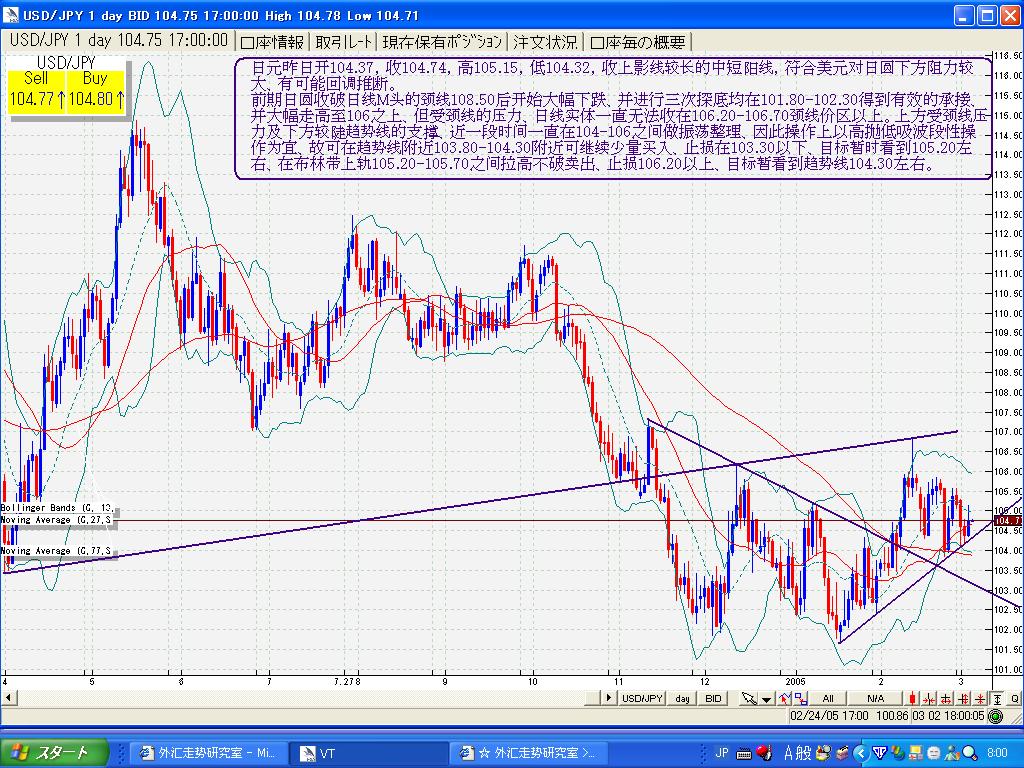1024x768 pixels.
Task: Open the day timeframe selector
Action: (682, 698)
